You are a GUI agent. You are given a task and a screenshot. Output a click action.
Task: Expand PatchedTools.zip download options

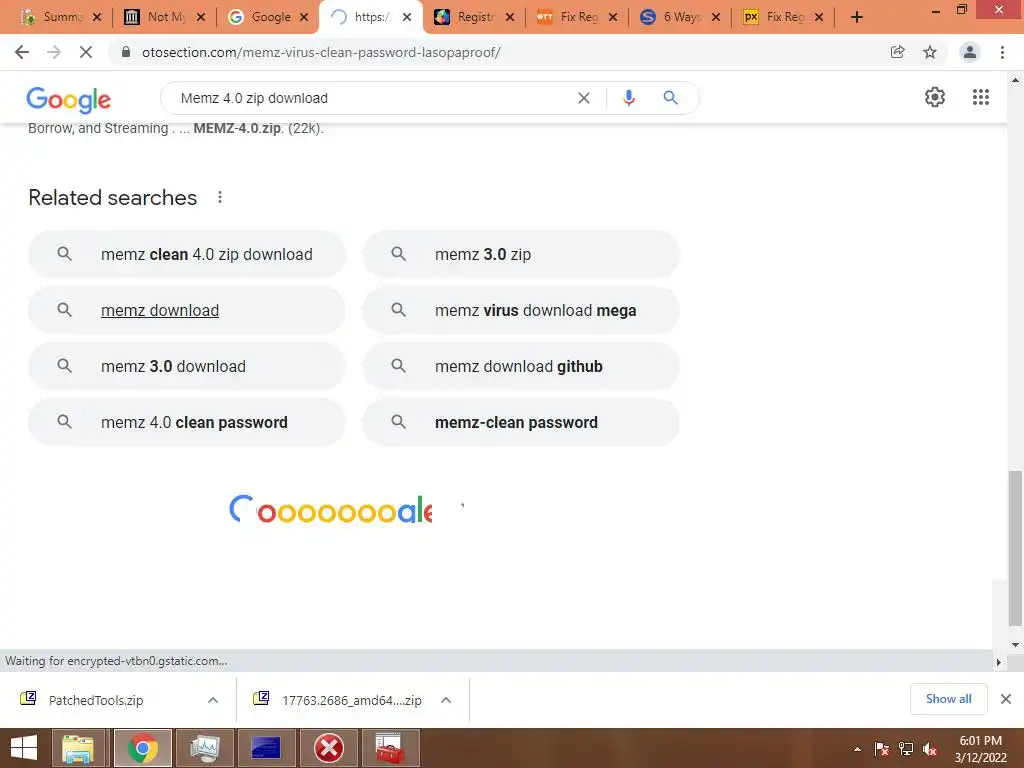[213, 700]
